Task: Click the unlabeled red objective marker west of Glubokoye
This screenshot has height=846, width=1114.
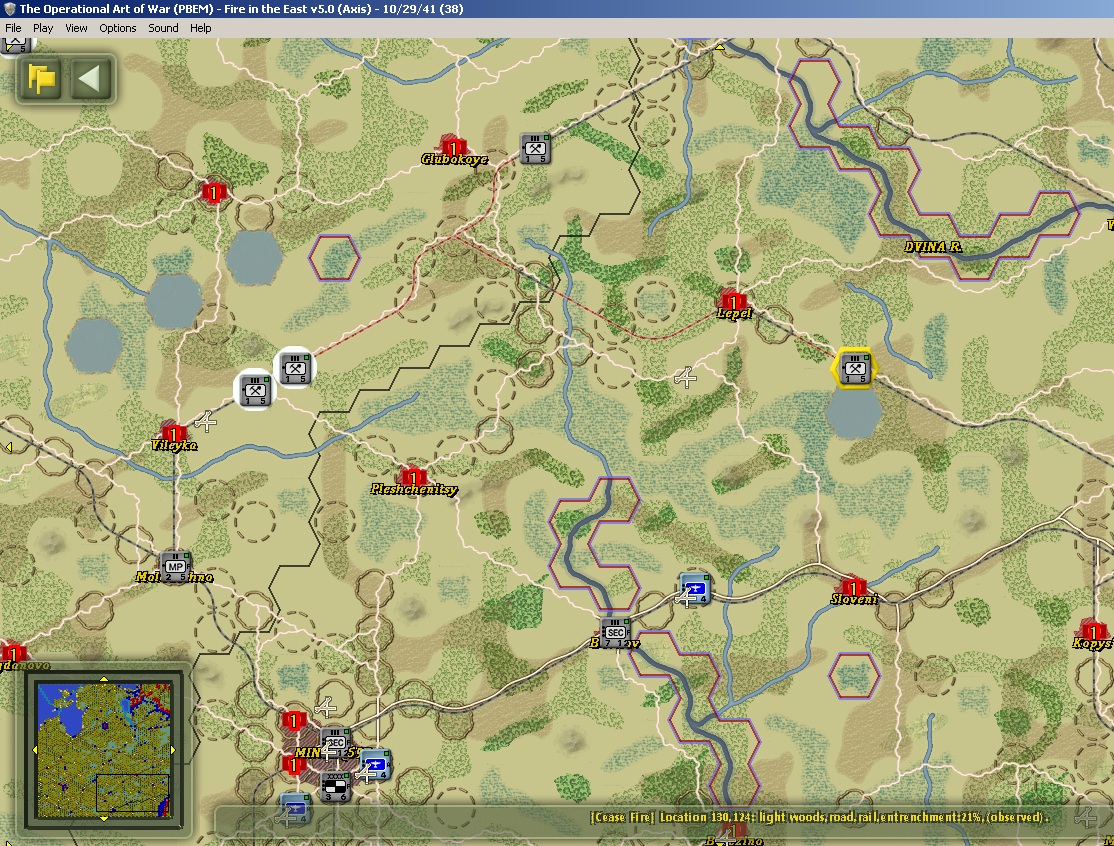Action: (213, 190)
